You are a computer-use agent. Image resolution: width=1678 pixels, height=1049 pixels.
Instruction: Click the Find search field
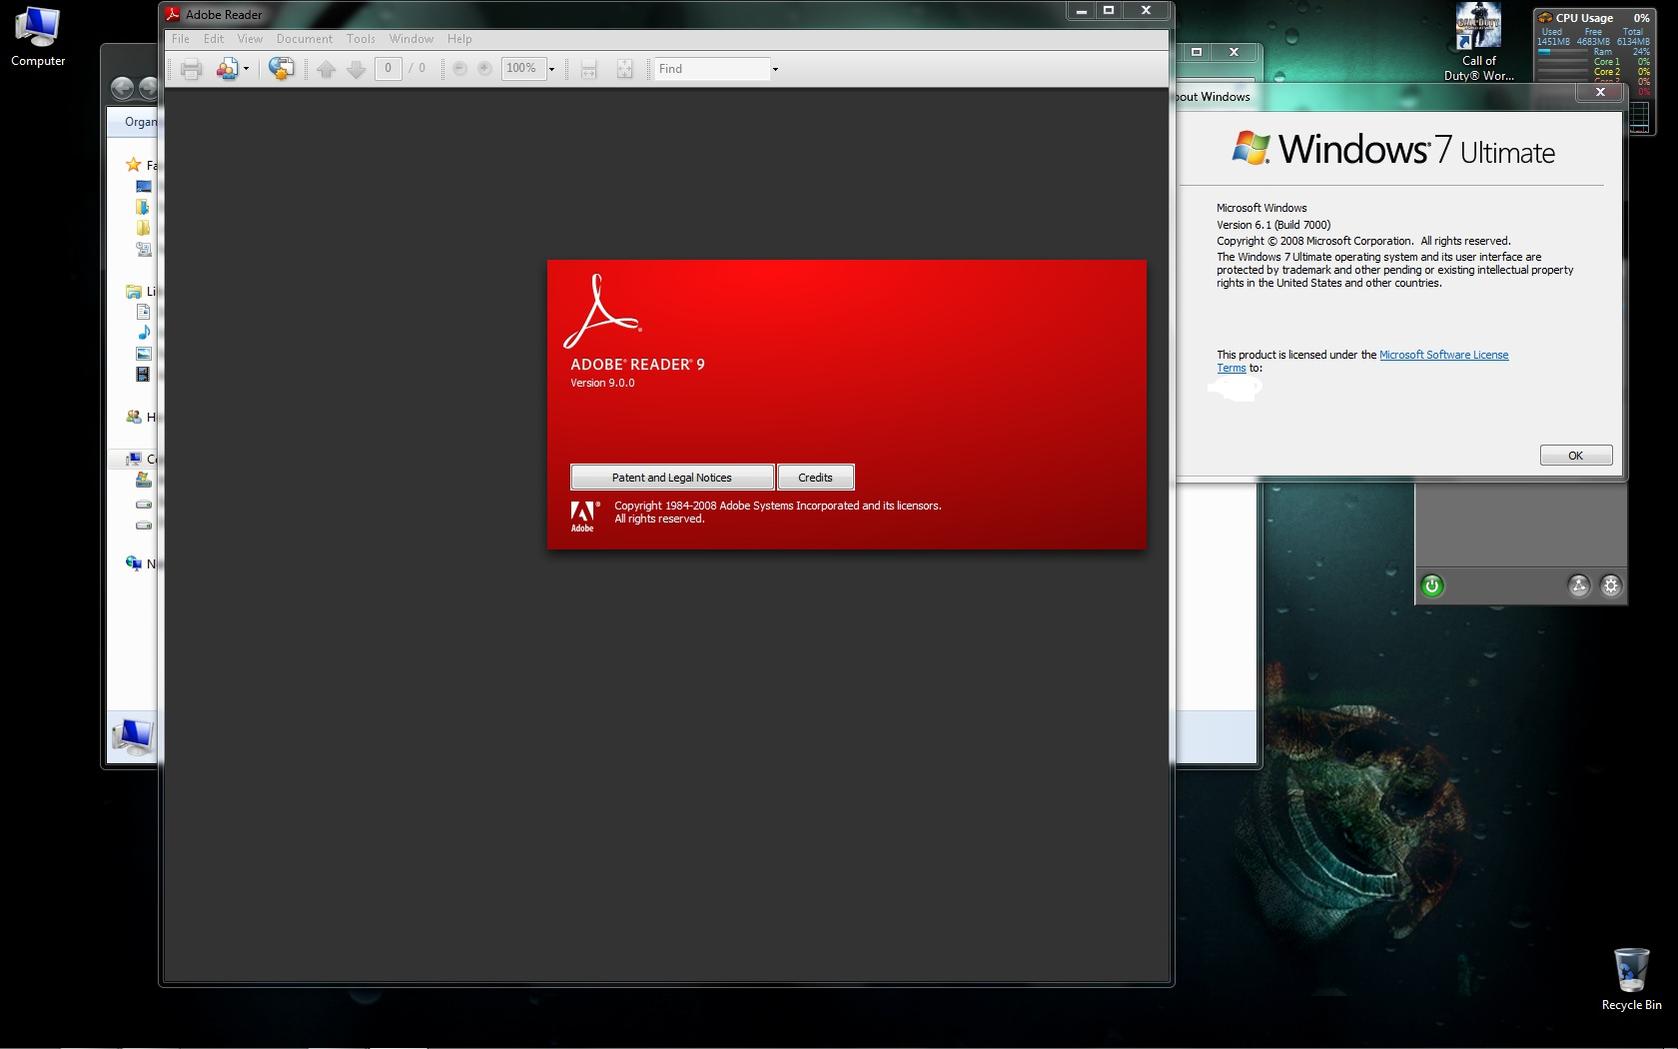[712, 68]
